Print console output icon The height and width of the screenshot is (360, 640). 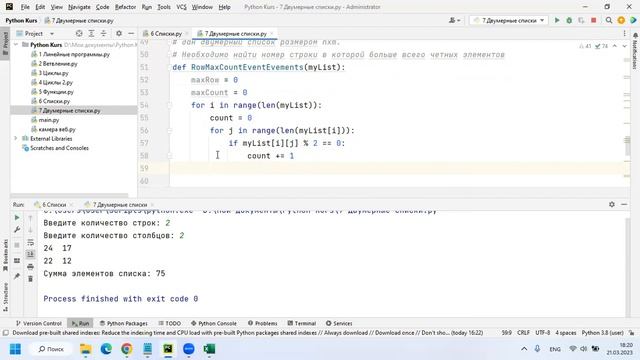click(x=30, y=267)
